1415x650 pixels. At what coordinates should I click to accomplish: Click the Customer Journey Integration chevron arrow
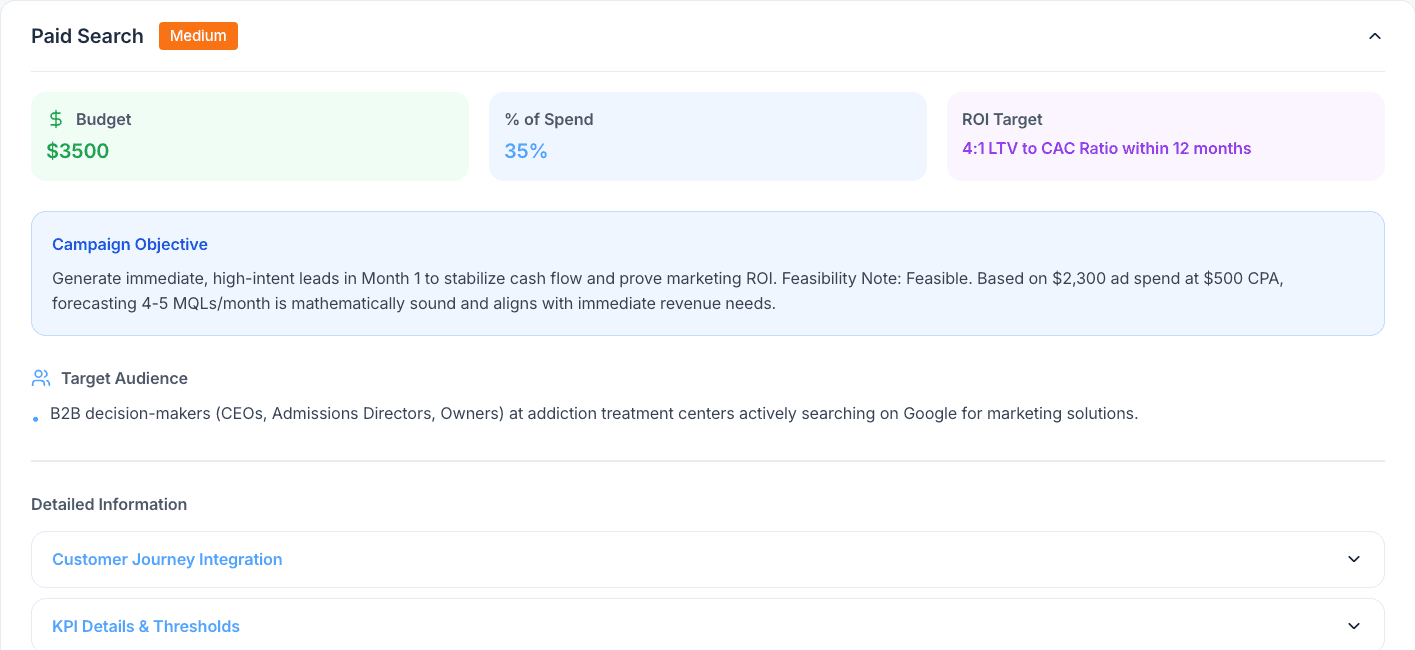pyautogui.click(x=1354, y=559)
